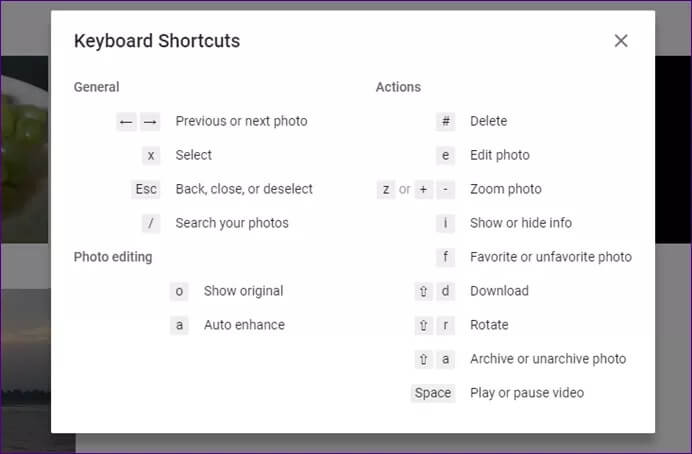Click the 'e' key badge for Edit photo

pos(445,155)
